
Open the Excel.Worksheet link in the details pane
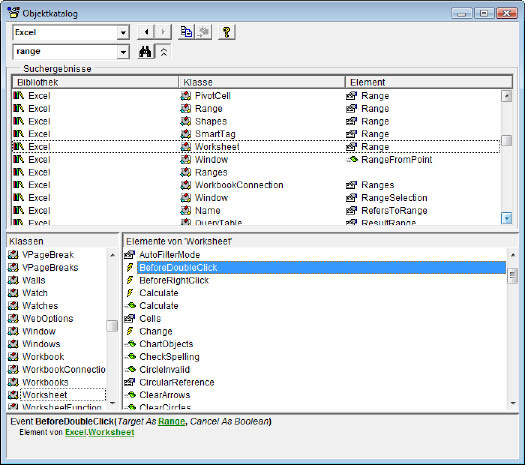pos(99,432)
